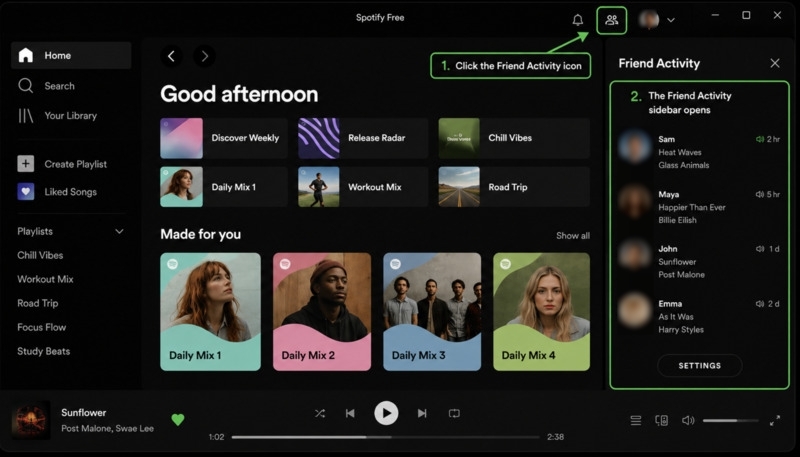Open Release Radar tile
The width and height of the screenshot is (800, 457).
click(363, 138)
